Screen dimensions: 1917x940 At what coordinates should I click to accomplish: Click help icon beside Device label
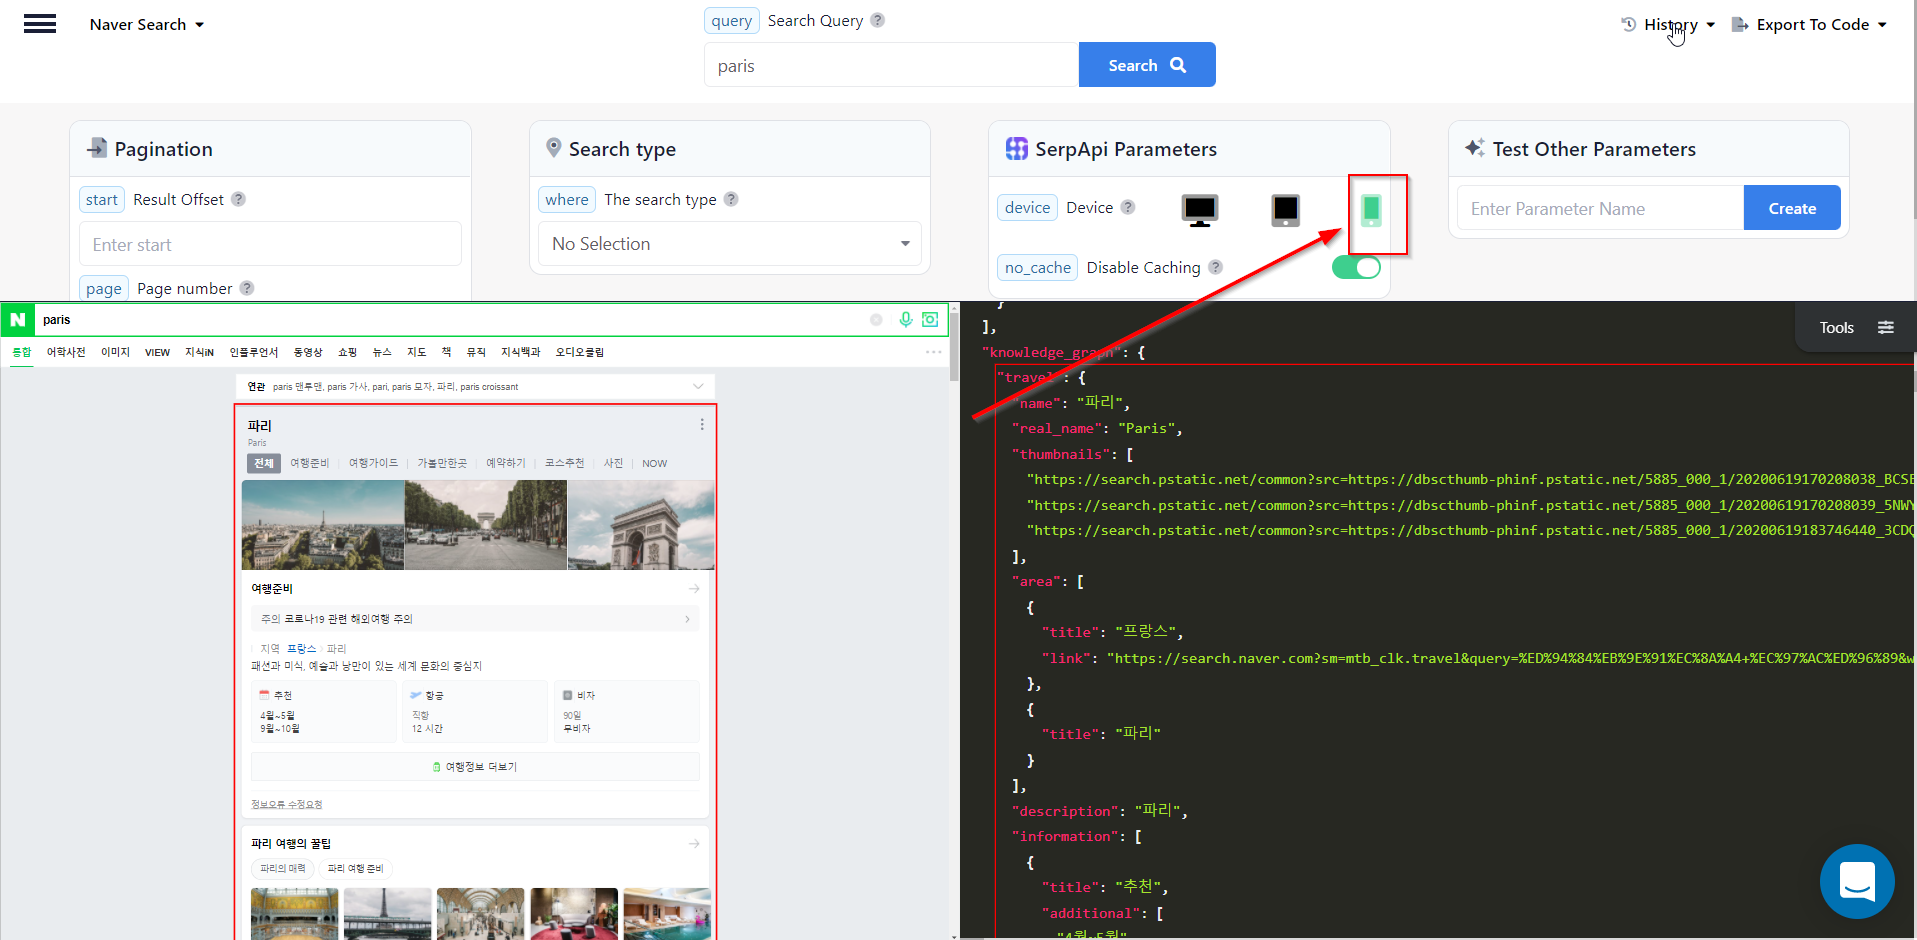click(x=1128, y=207)
